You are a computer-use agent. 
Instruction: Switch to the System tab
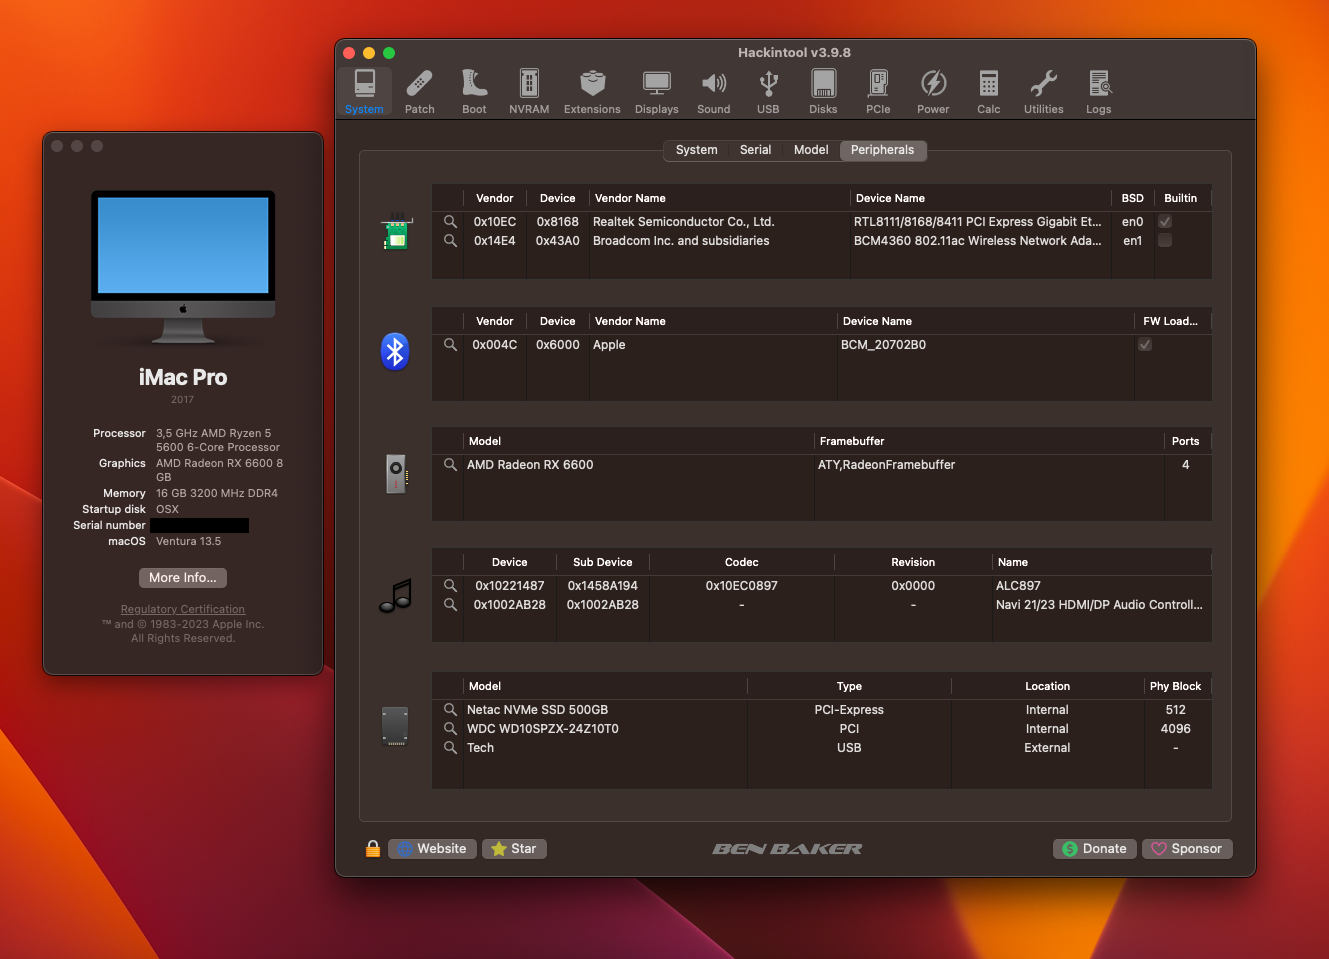pos(696,150)
